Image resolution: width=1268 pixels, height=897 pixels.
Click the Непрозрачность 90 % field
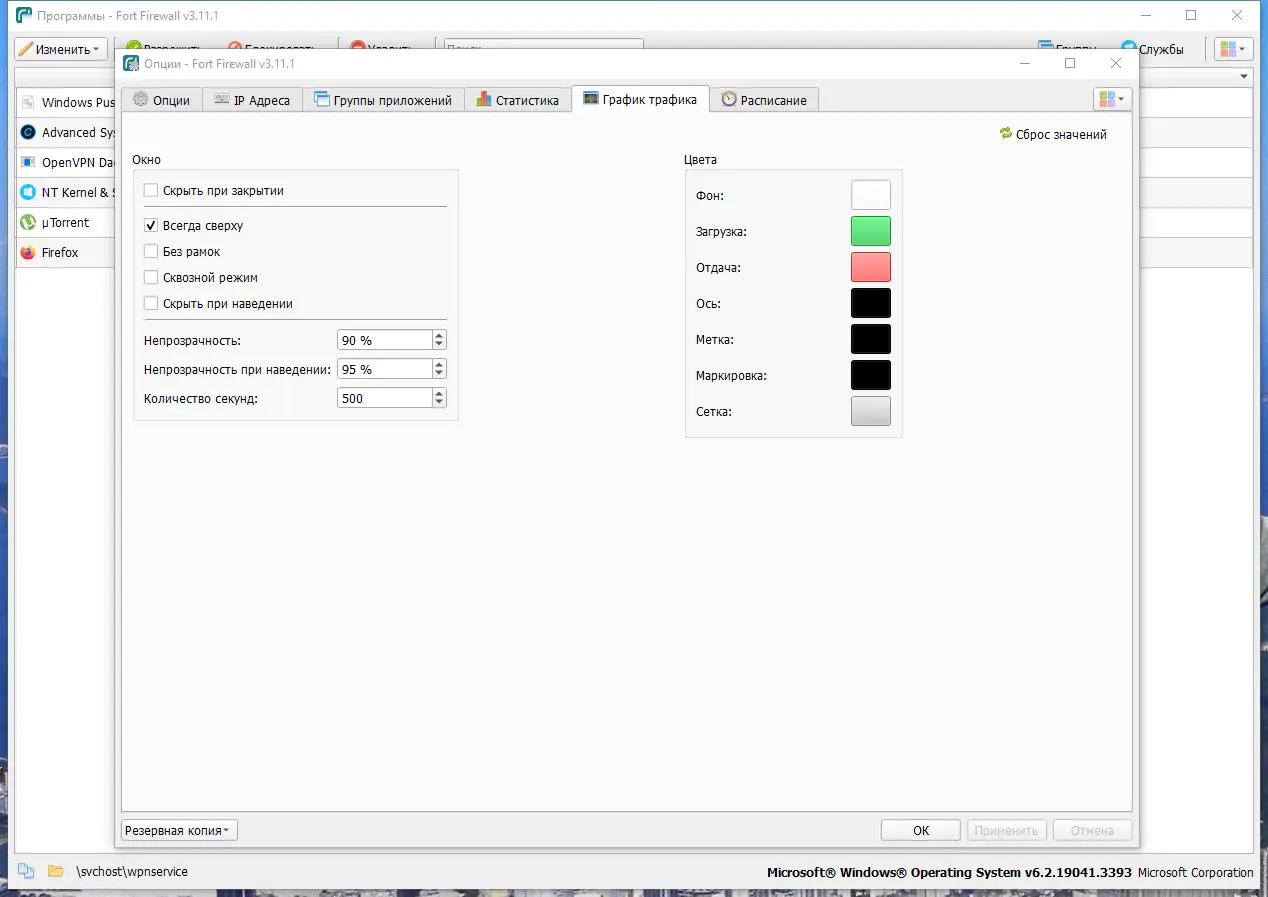point(385,340)
